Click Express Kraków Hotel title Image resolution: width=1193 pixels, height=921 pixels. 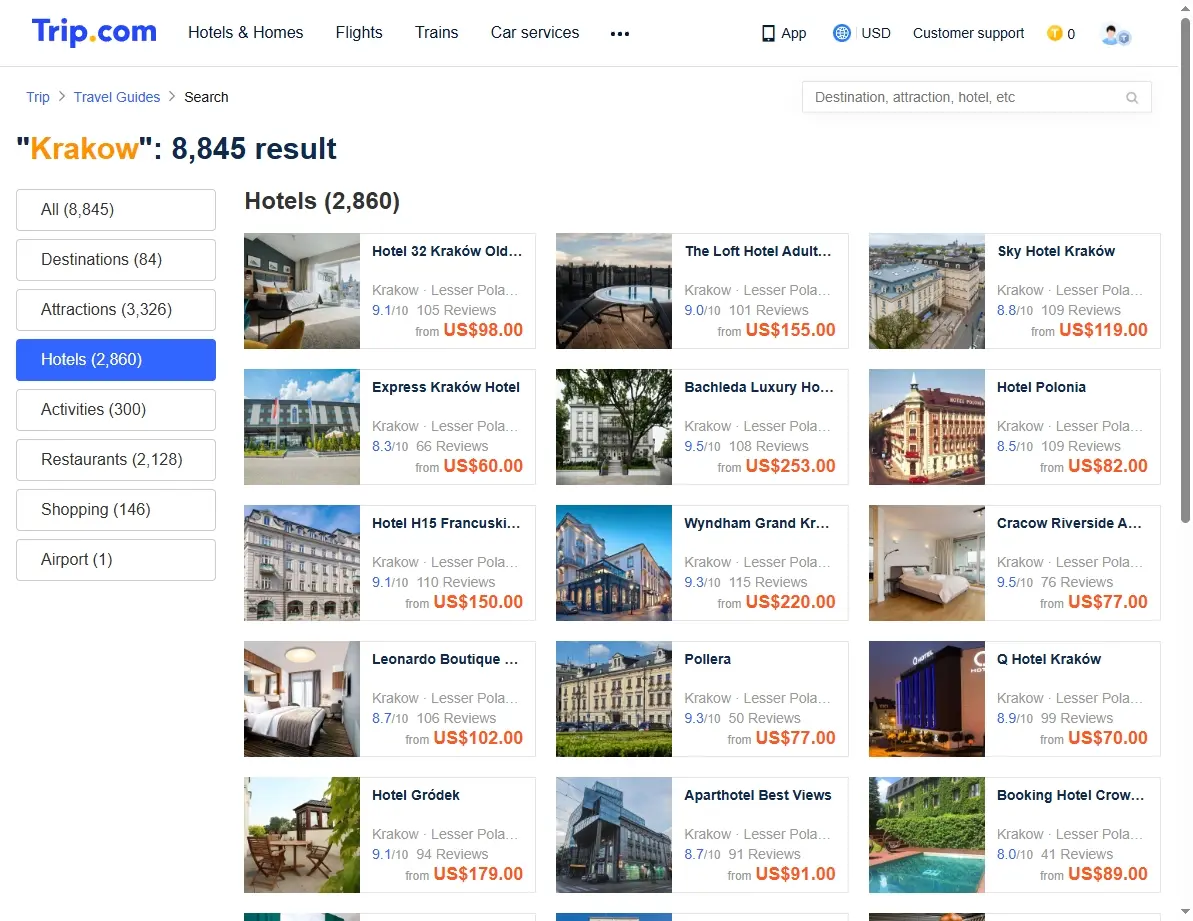(x=446, y=388)
